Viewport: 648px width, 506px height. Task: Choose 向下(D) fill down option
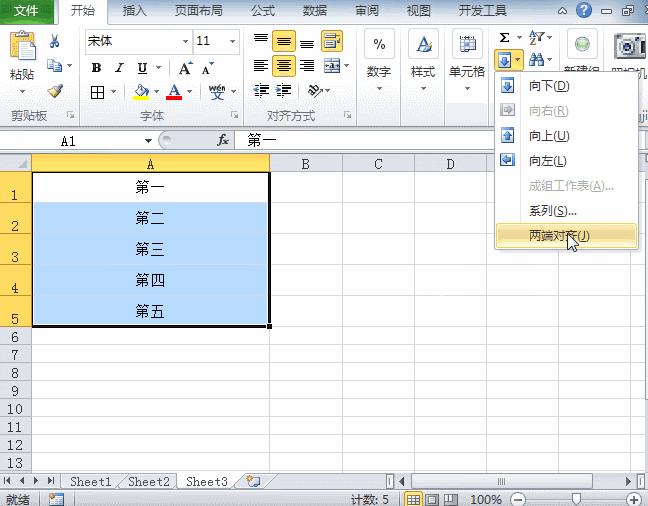click(566, 86)
